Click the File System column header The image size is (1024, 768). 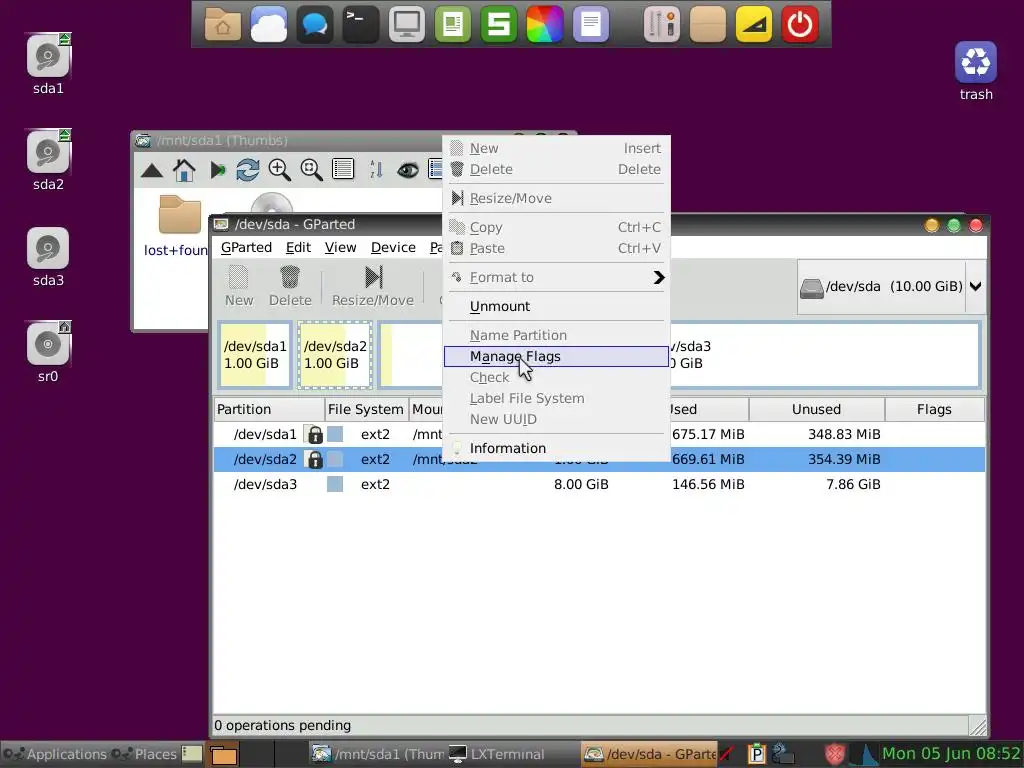click(366, 409)
